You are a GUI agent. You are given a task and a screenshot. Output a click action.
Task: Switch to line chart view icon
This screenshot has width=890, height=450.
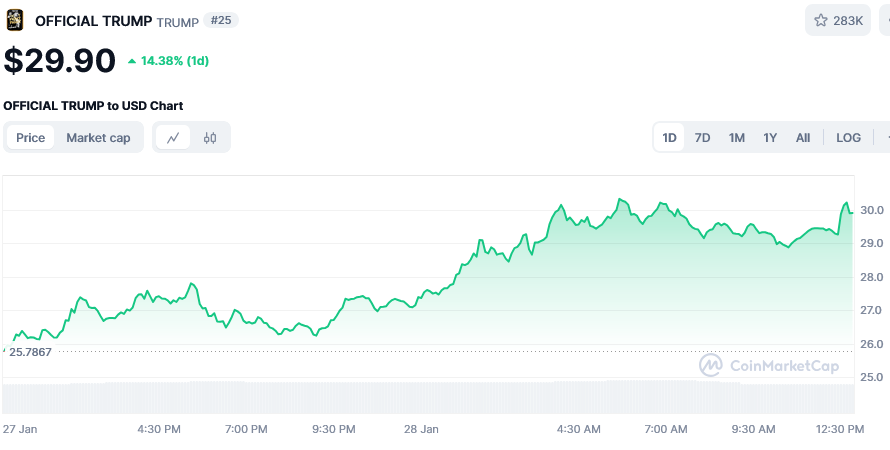click(173, 137)
